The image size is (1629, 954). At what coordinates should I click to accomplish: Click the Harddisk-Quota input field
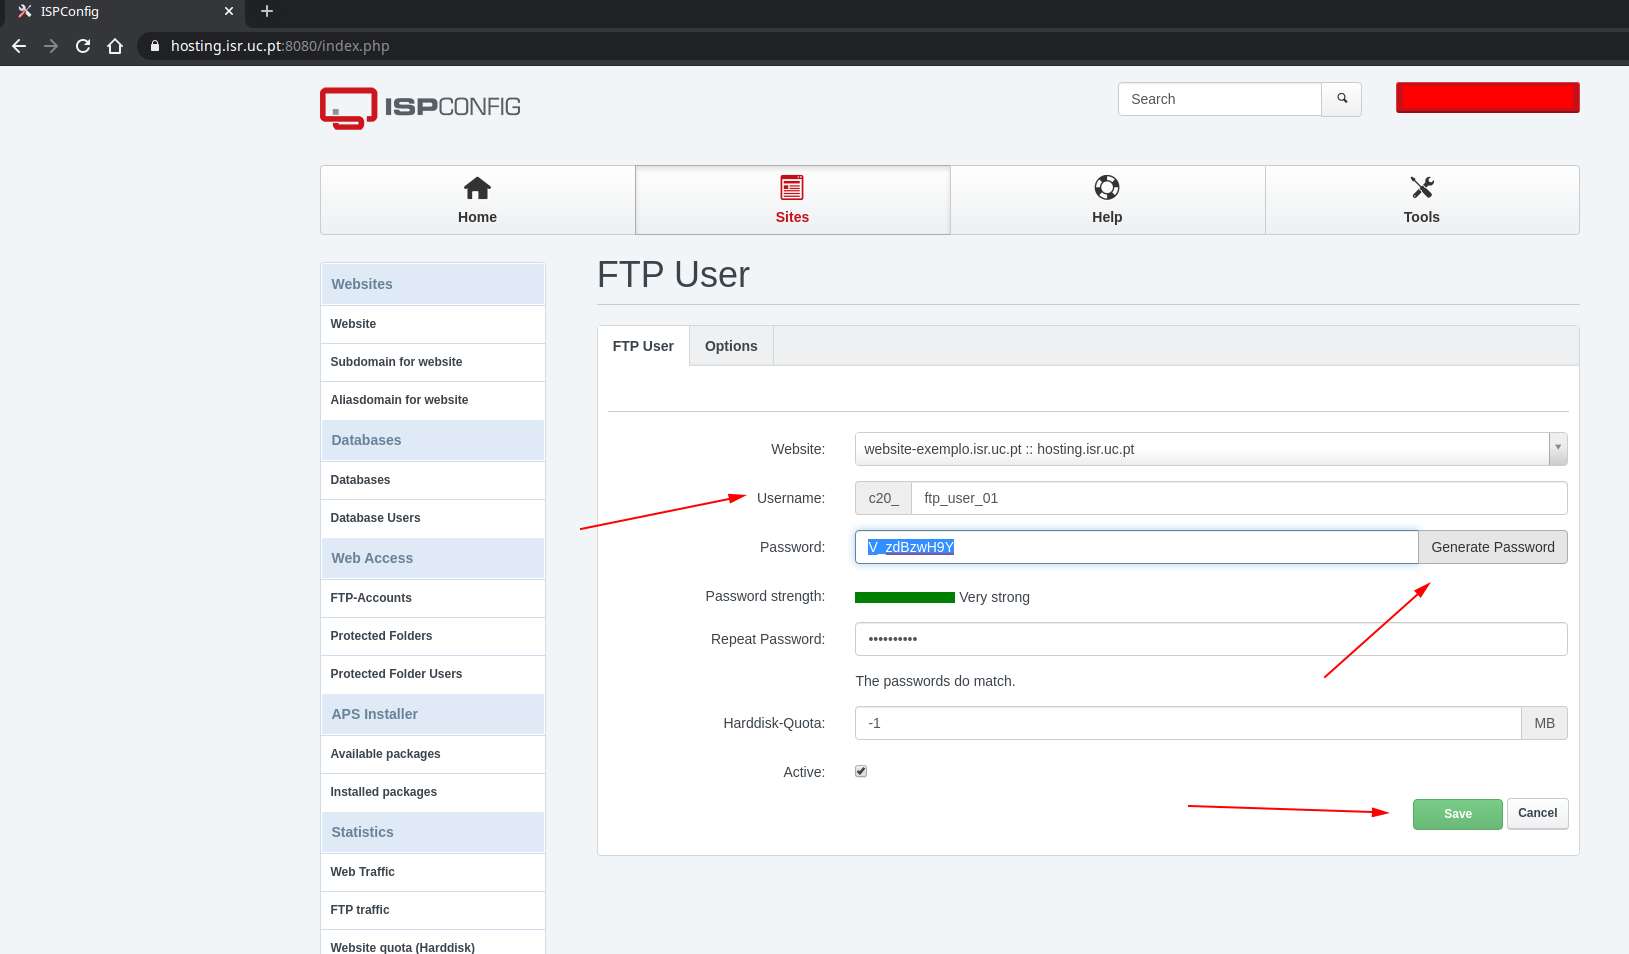[x=1188, y=723]
